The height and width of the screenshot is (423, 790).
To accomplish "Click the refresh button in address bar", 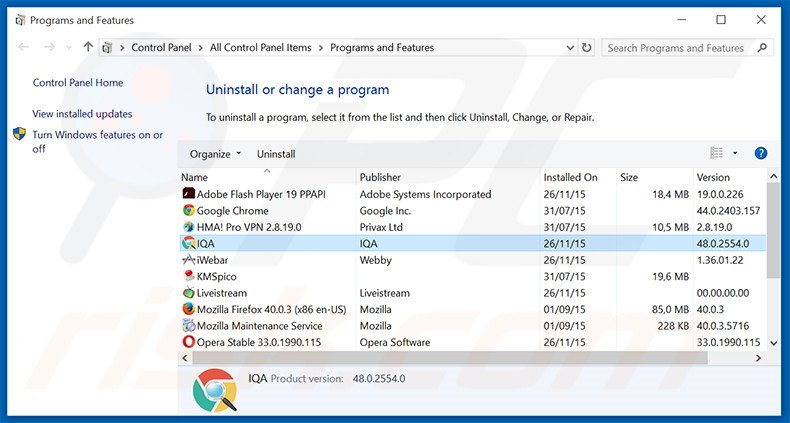I will (586, 48).
